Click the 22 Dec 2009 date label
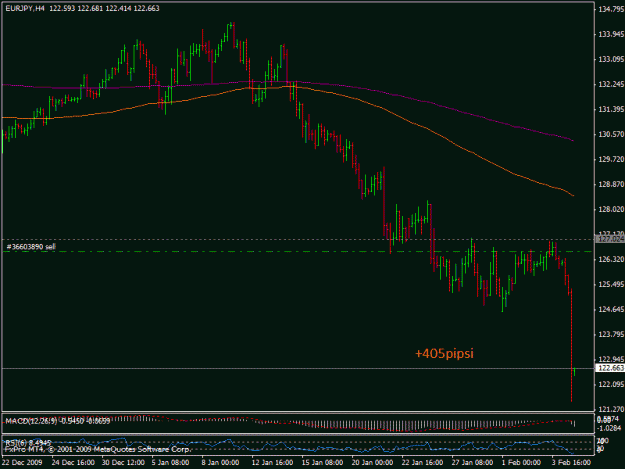This screenshot has height=469, width=625. pos(22,463)
